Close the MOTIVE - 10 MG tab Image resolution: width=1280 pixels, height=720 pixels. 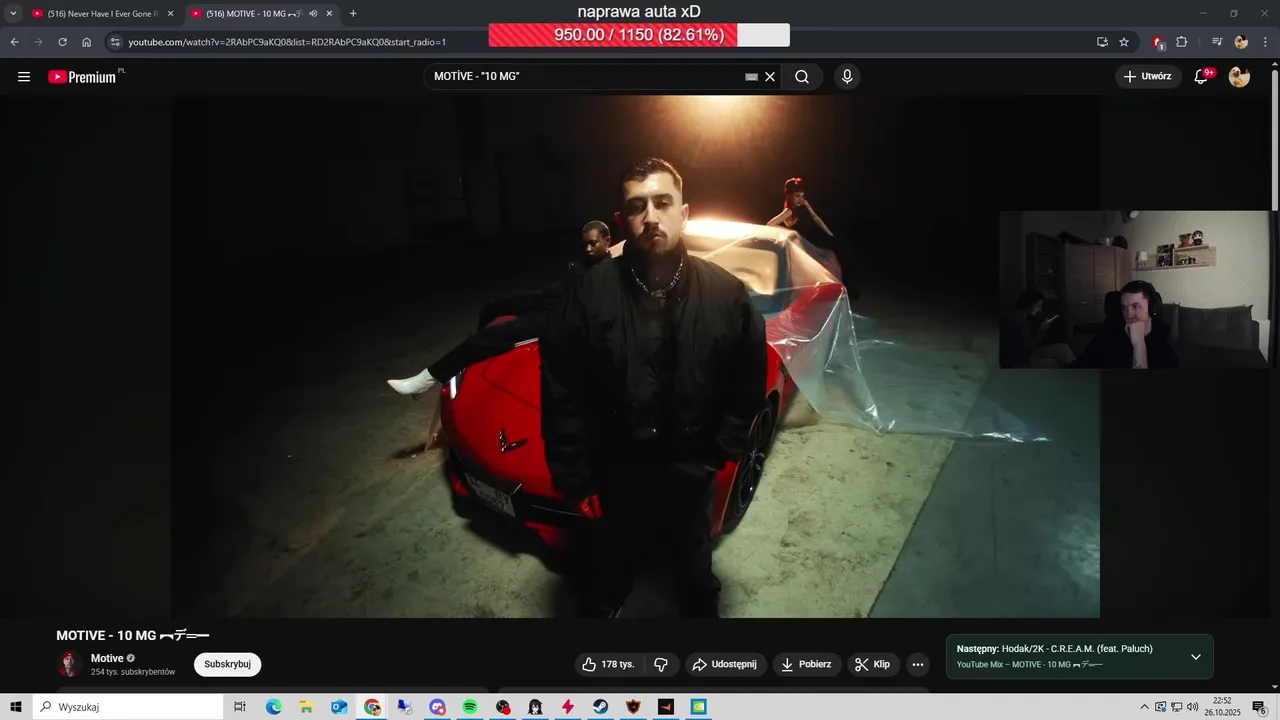329,14
